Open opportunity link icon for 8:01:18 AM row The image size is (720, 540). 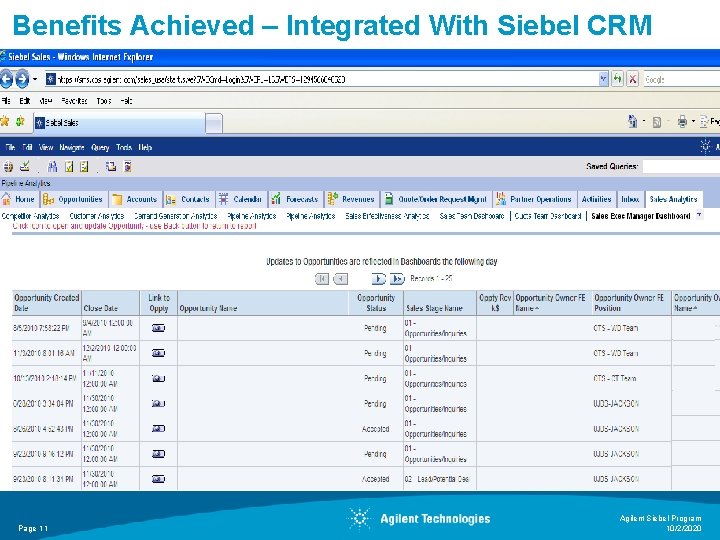[158, 353]
